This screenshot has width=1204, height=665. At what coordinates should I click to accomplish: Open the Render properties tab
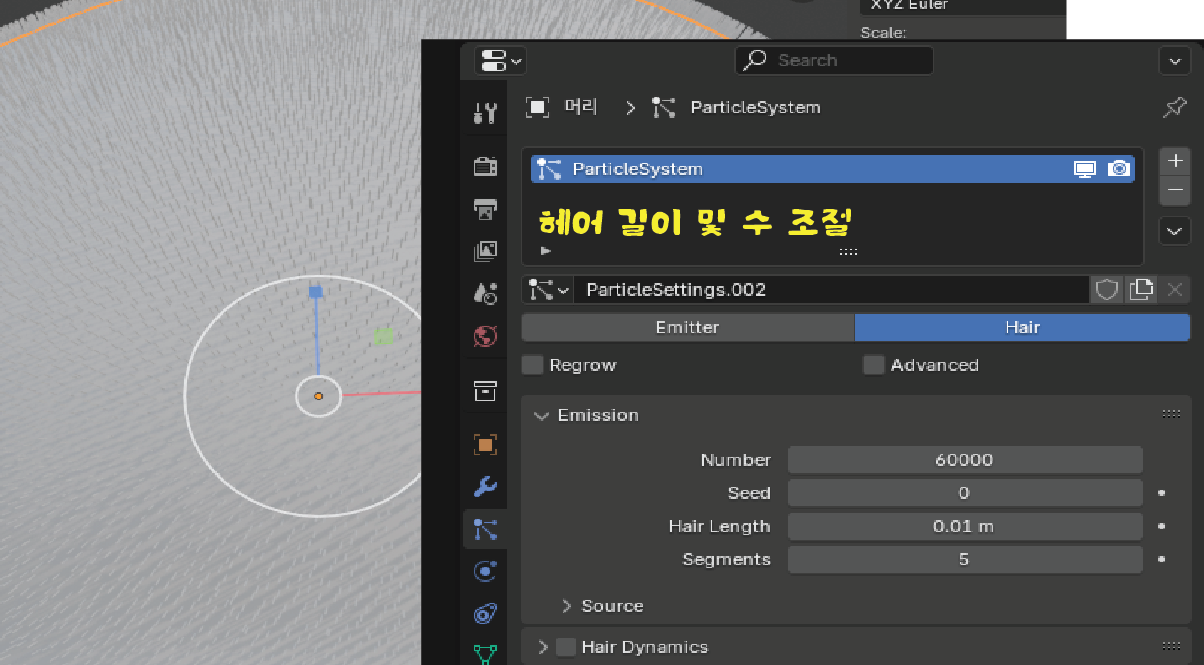pos(485,166)
